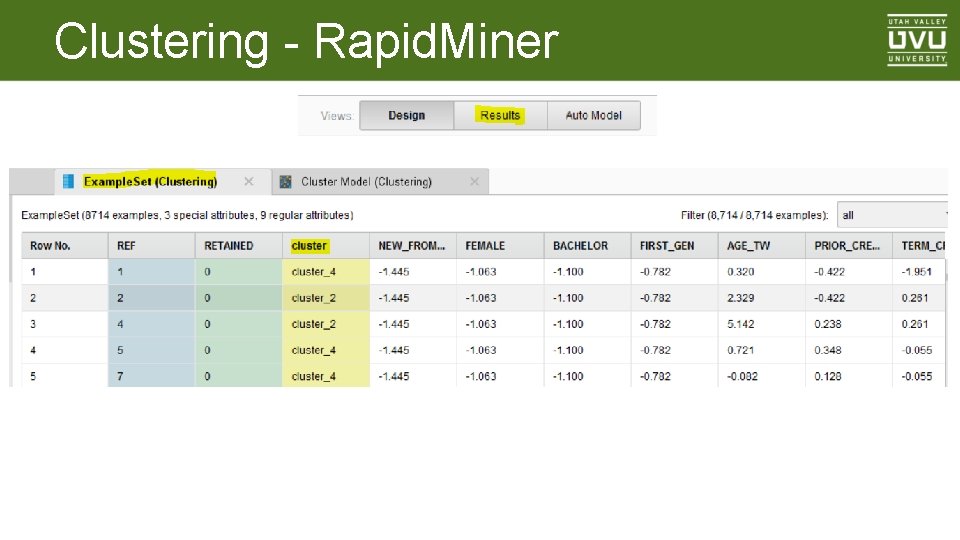960x540 pixels.
Task: Click the UVU university logo
Action: coord(917,40)
